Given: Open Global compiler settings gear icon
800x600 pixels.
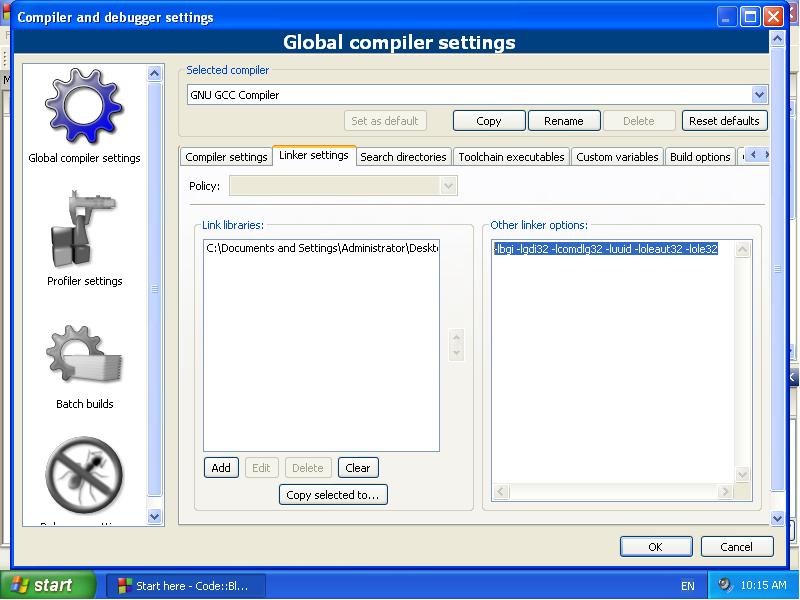Looking at the screenshot, I should point(84,107).
